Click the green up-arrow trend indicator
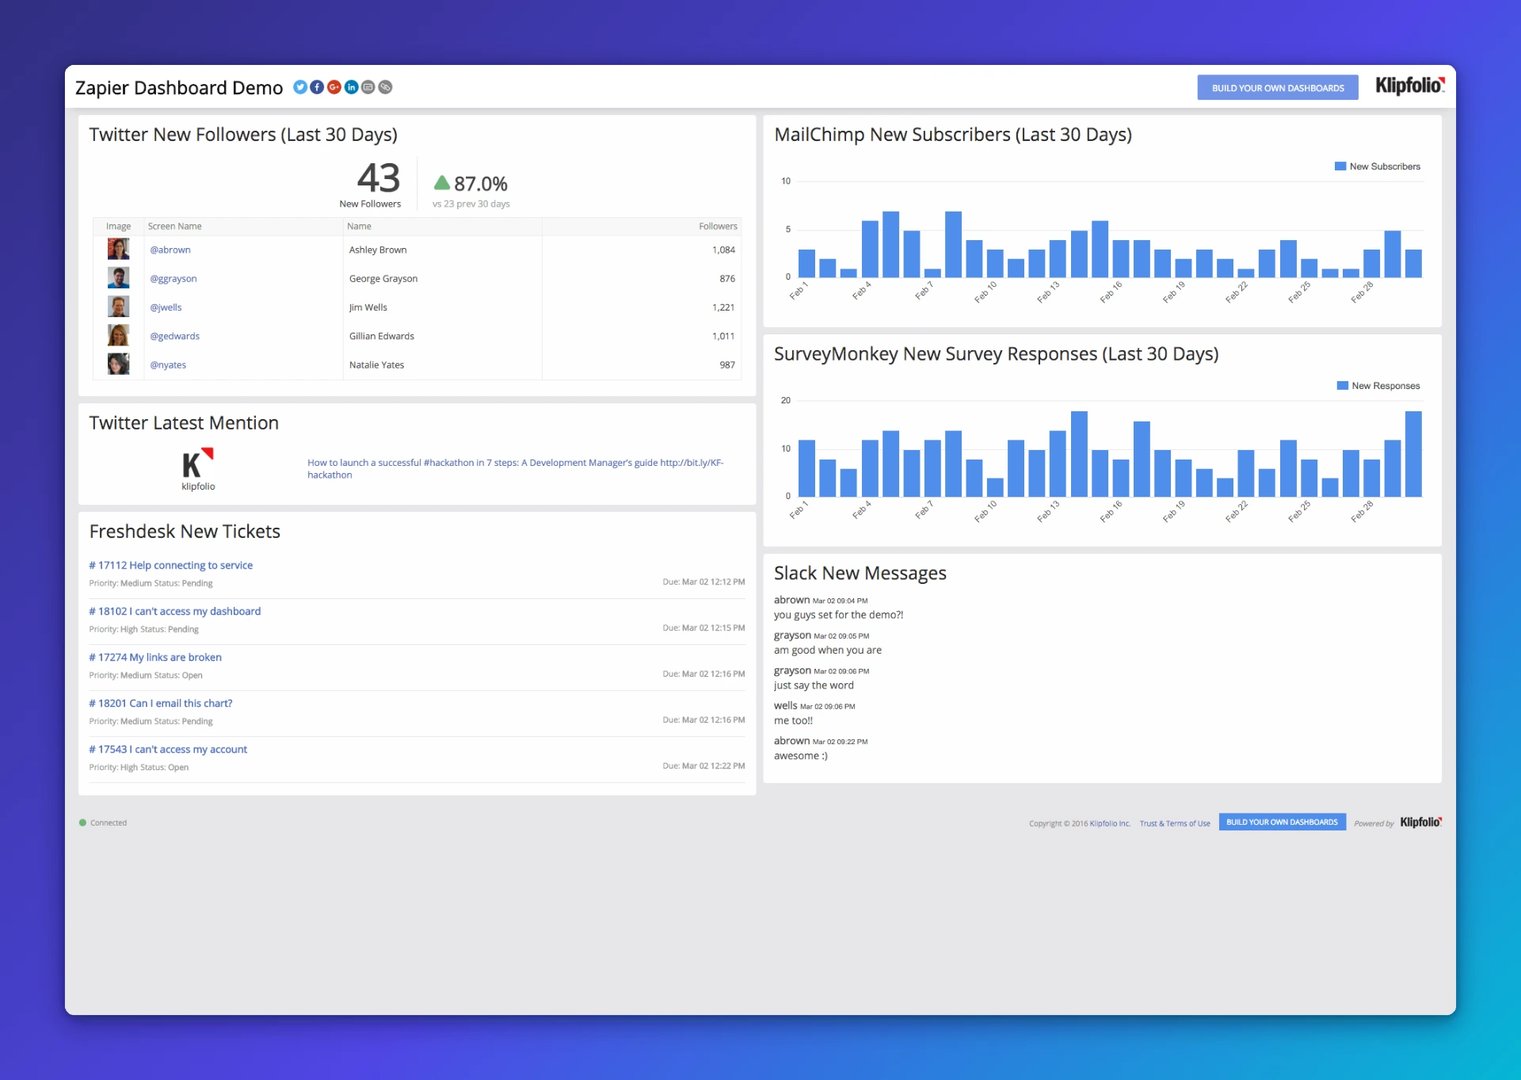Viewport: 1521px width, 1080px height. [442, 182]
